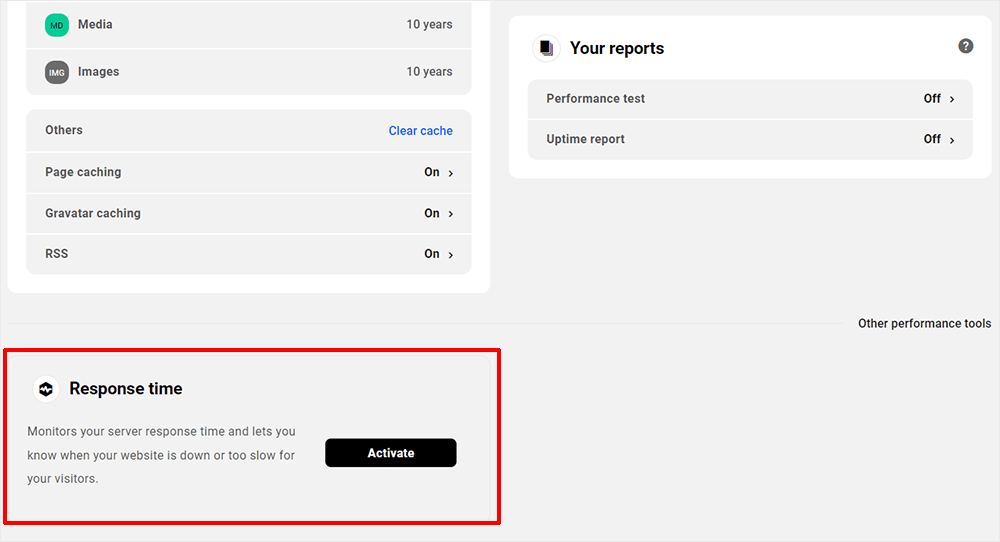The height and width of the screenshot is (542, 1000).
Task: Click the Media MD badge icon
Action: coord(57,25)
